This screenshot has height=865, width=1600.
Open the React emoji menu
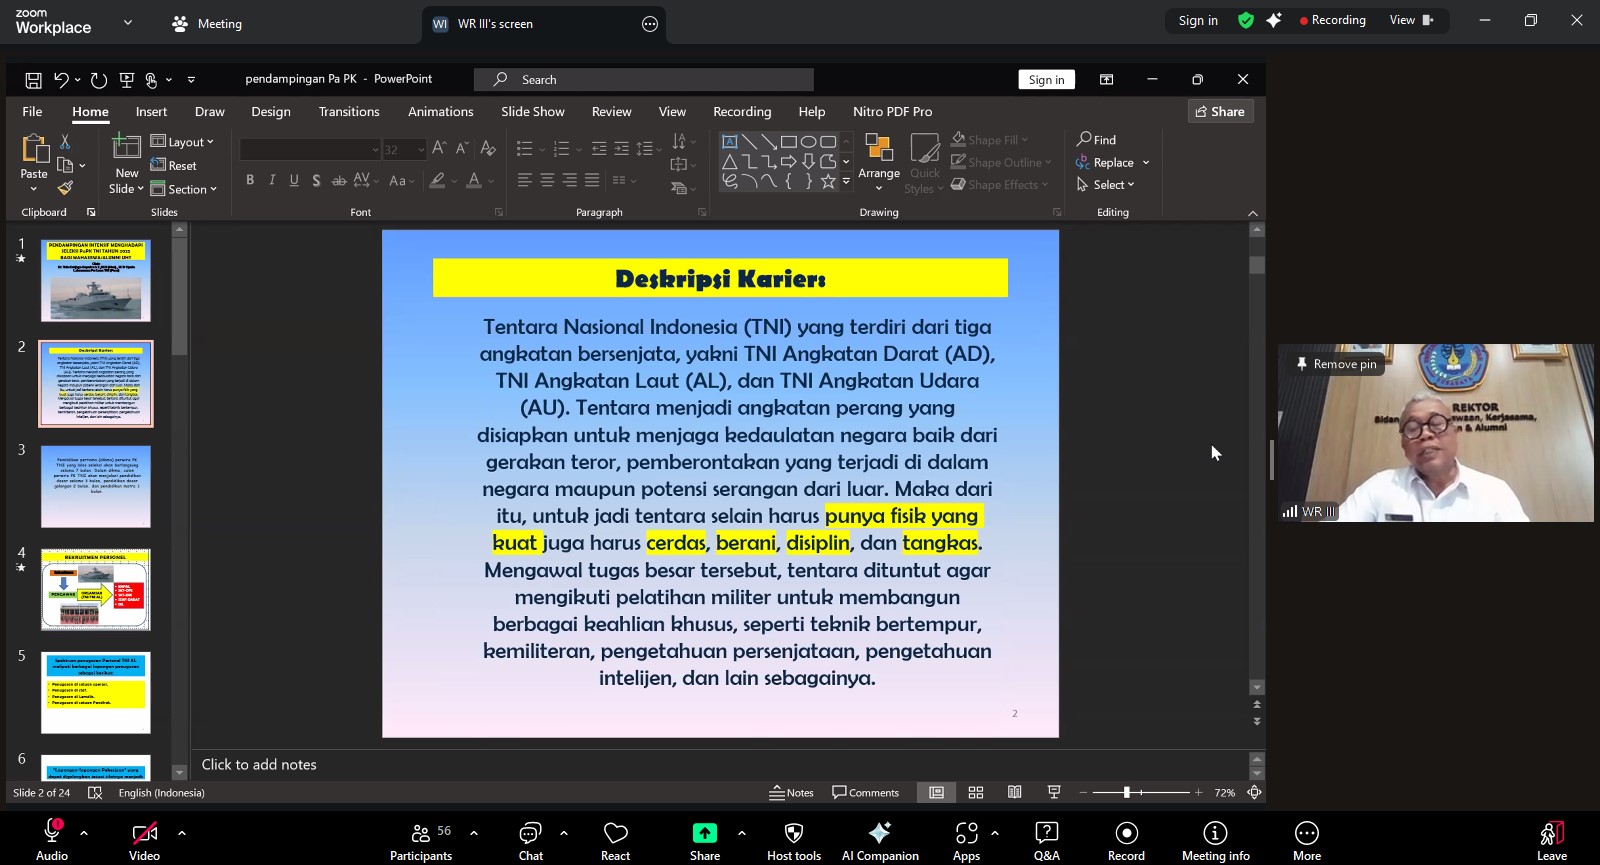[615, 840]
